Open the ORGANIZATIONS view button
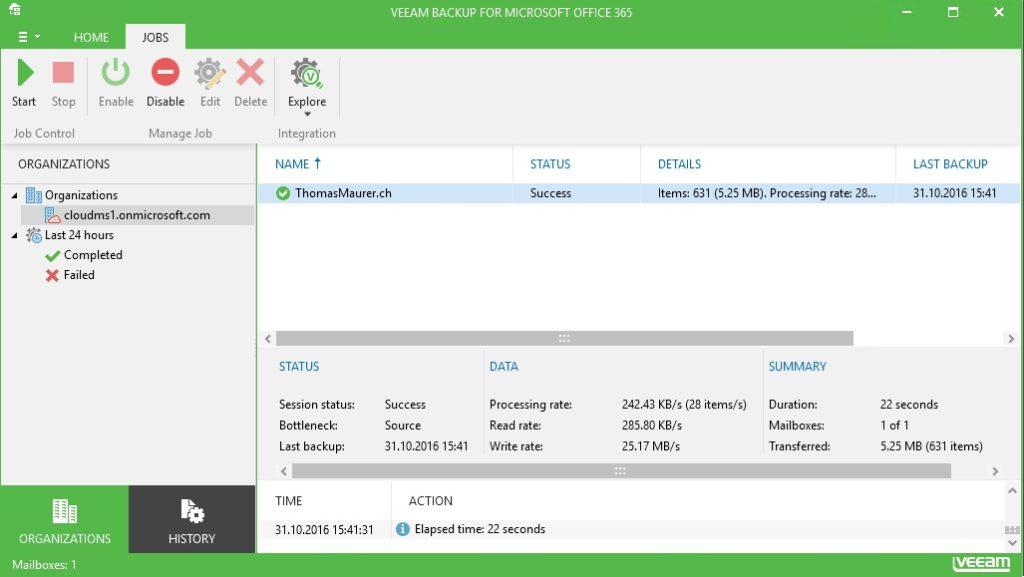 tap(65, 520)
